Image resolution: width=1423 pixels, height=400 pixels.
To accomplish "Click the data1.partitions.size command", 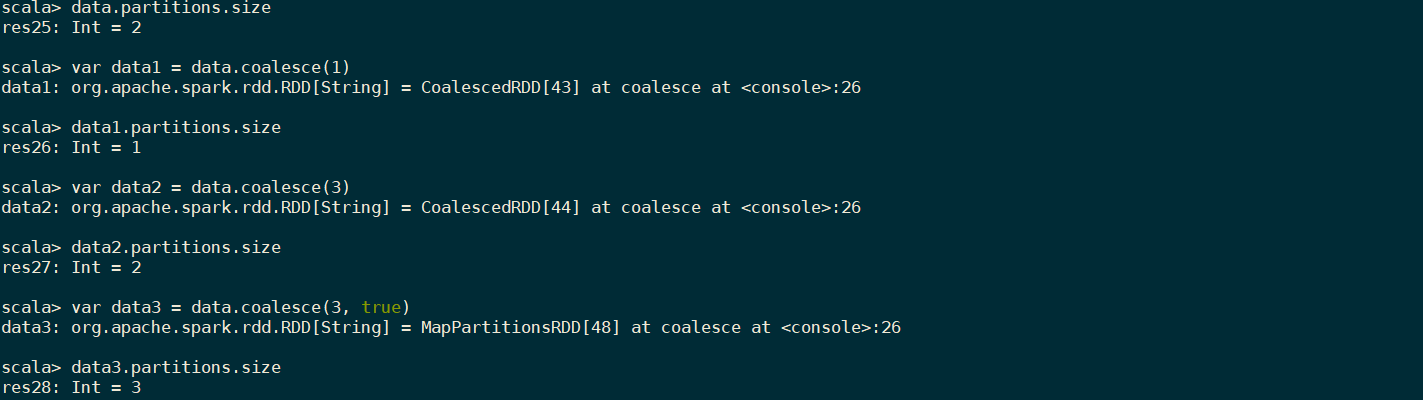I will click(x=176, y=127).
